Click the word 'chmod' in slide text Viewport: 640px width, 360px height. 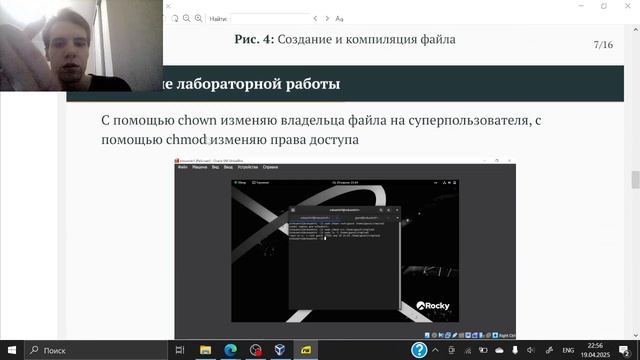coord(186,140)
